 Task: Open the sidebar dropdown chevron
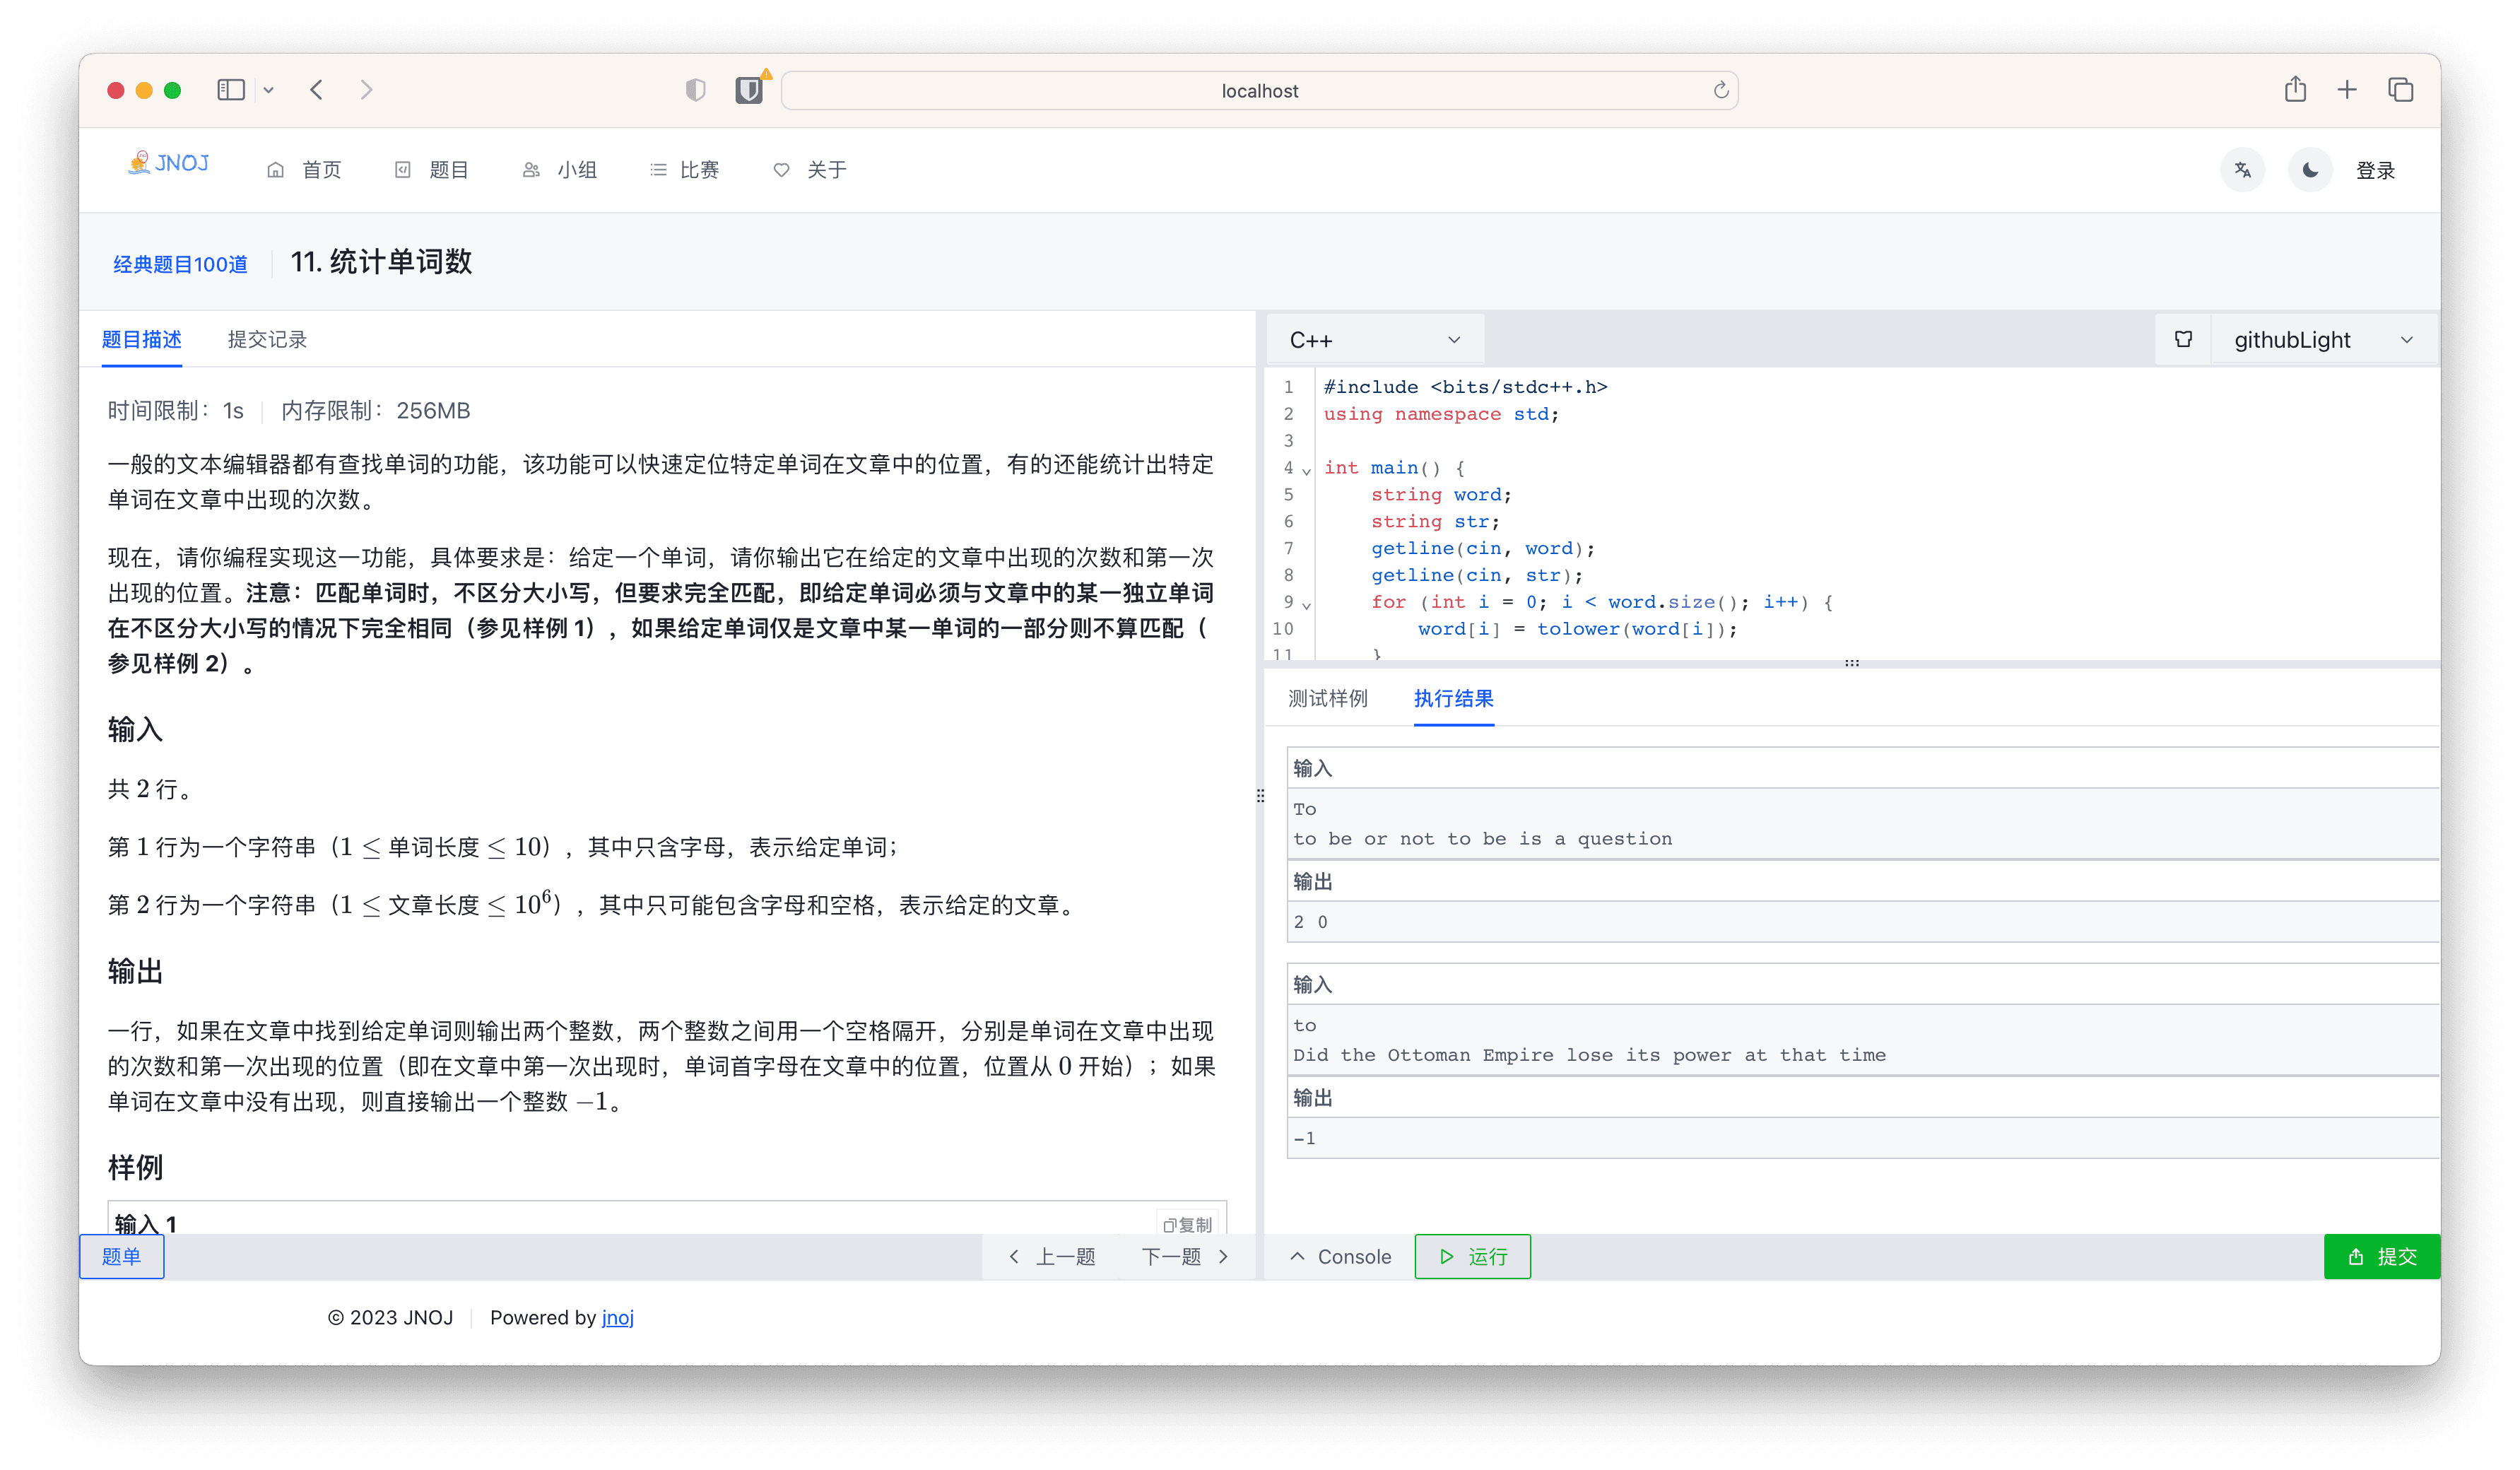click(268, 90)
